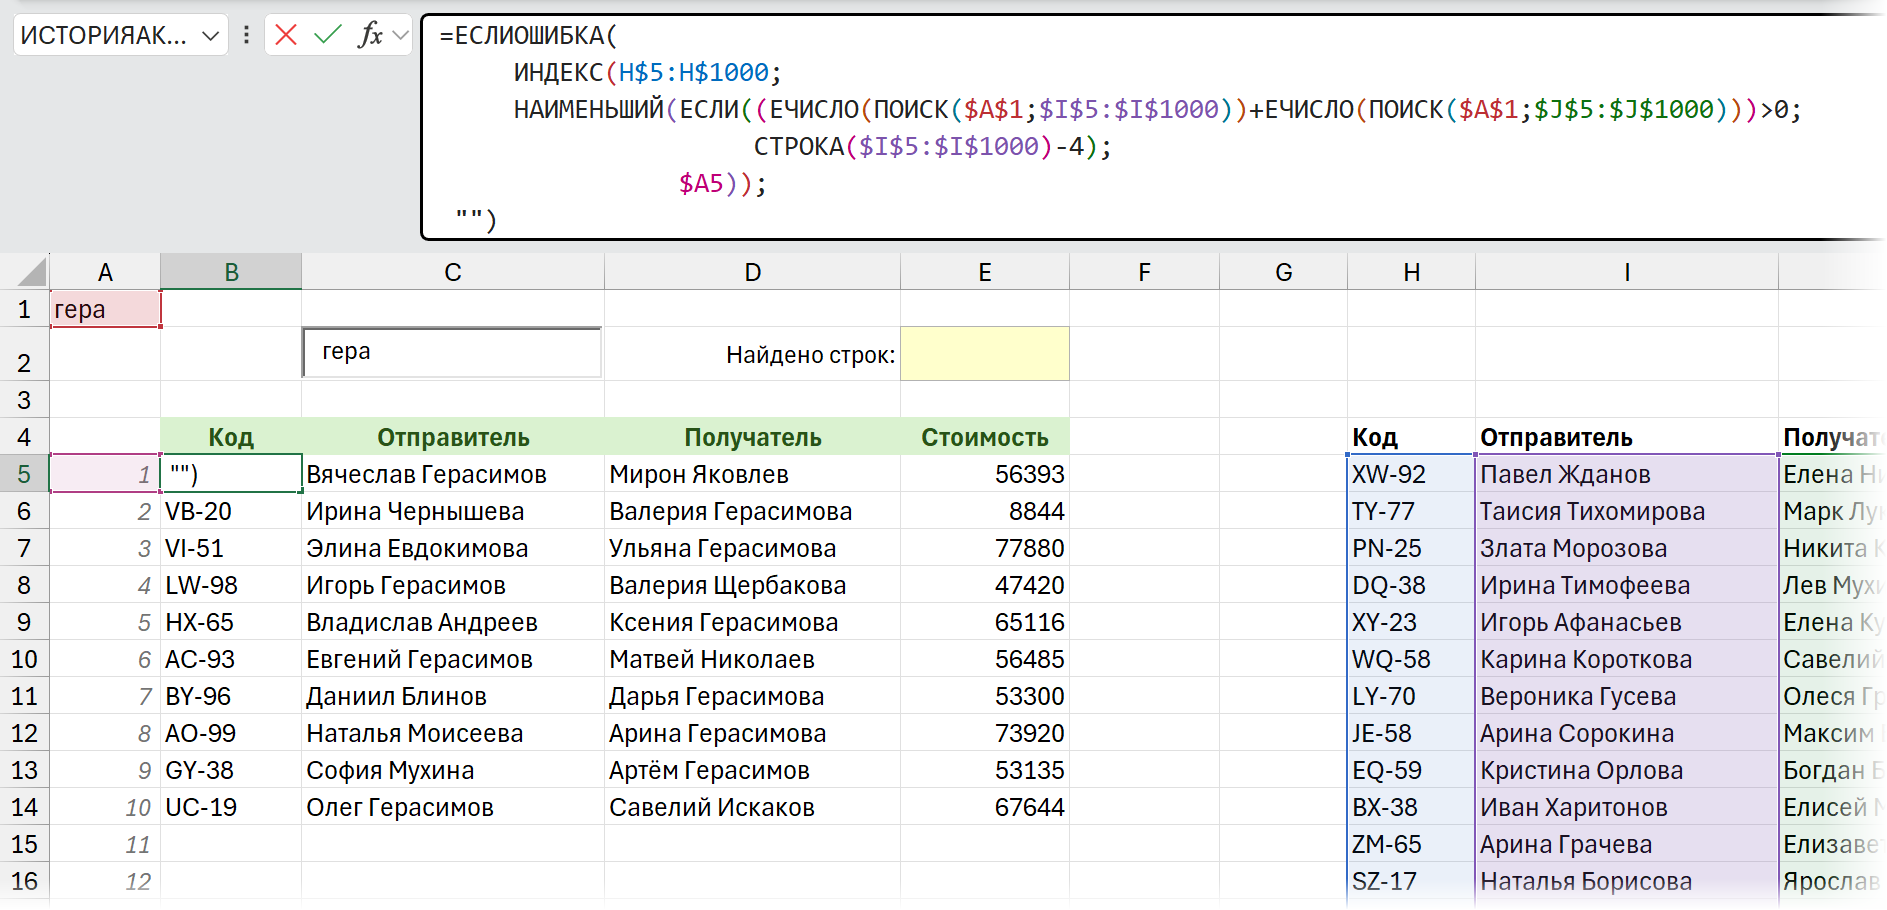Click source cell Павел Жданов
The height and width of the screenshot is (910, 1887).
[1627, 474]
